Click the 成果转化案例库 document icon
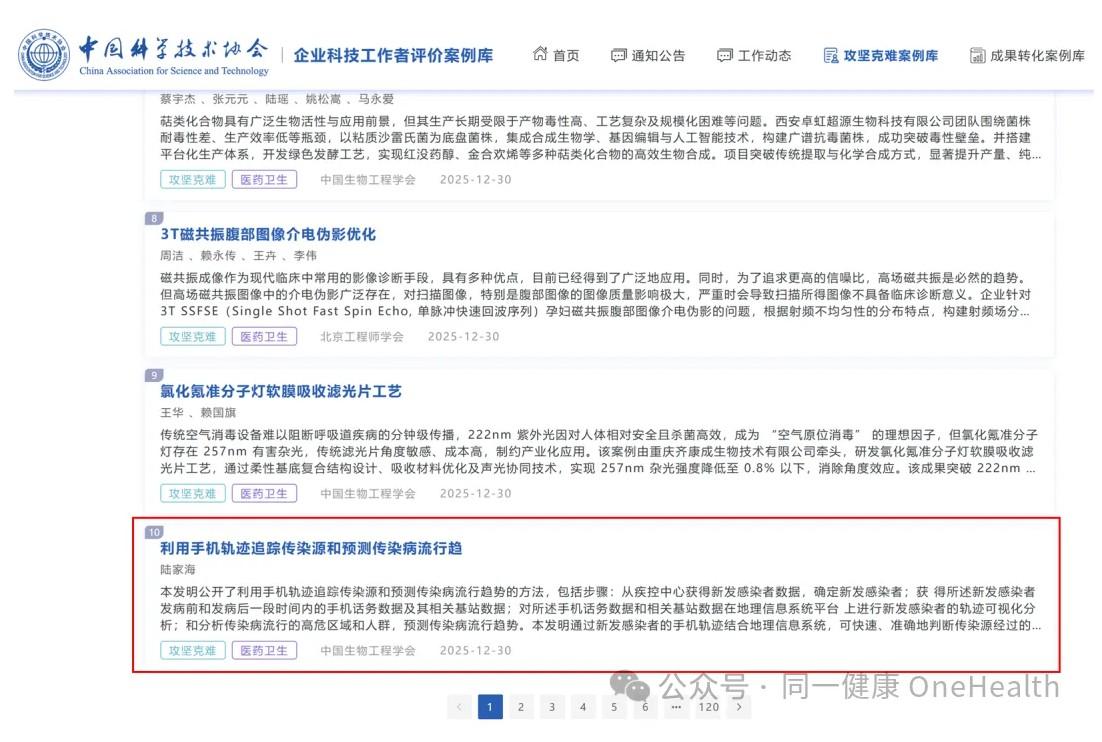This screenshot has width=1102, height=742. click(977, 56)
